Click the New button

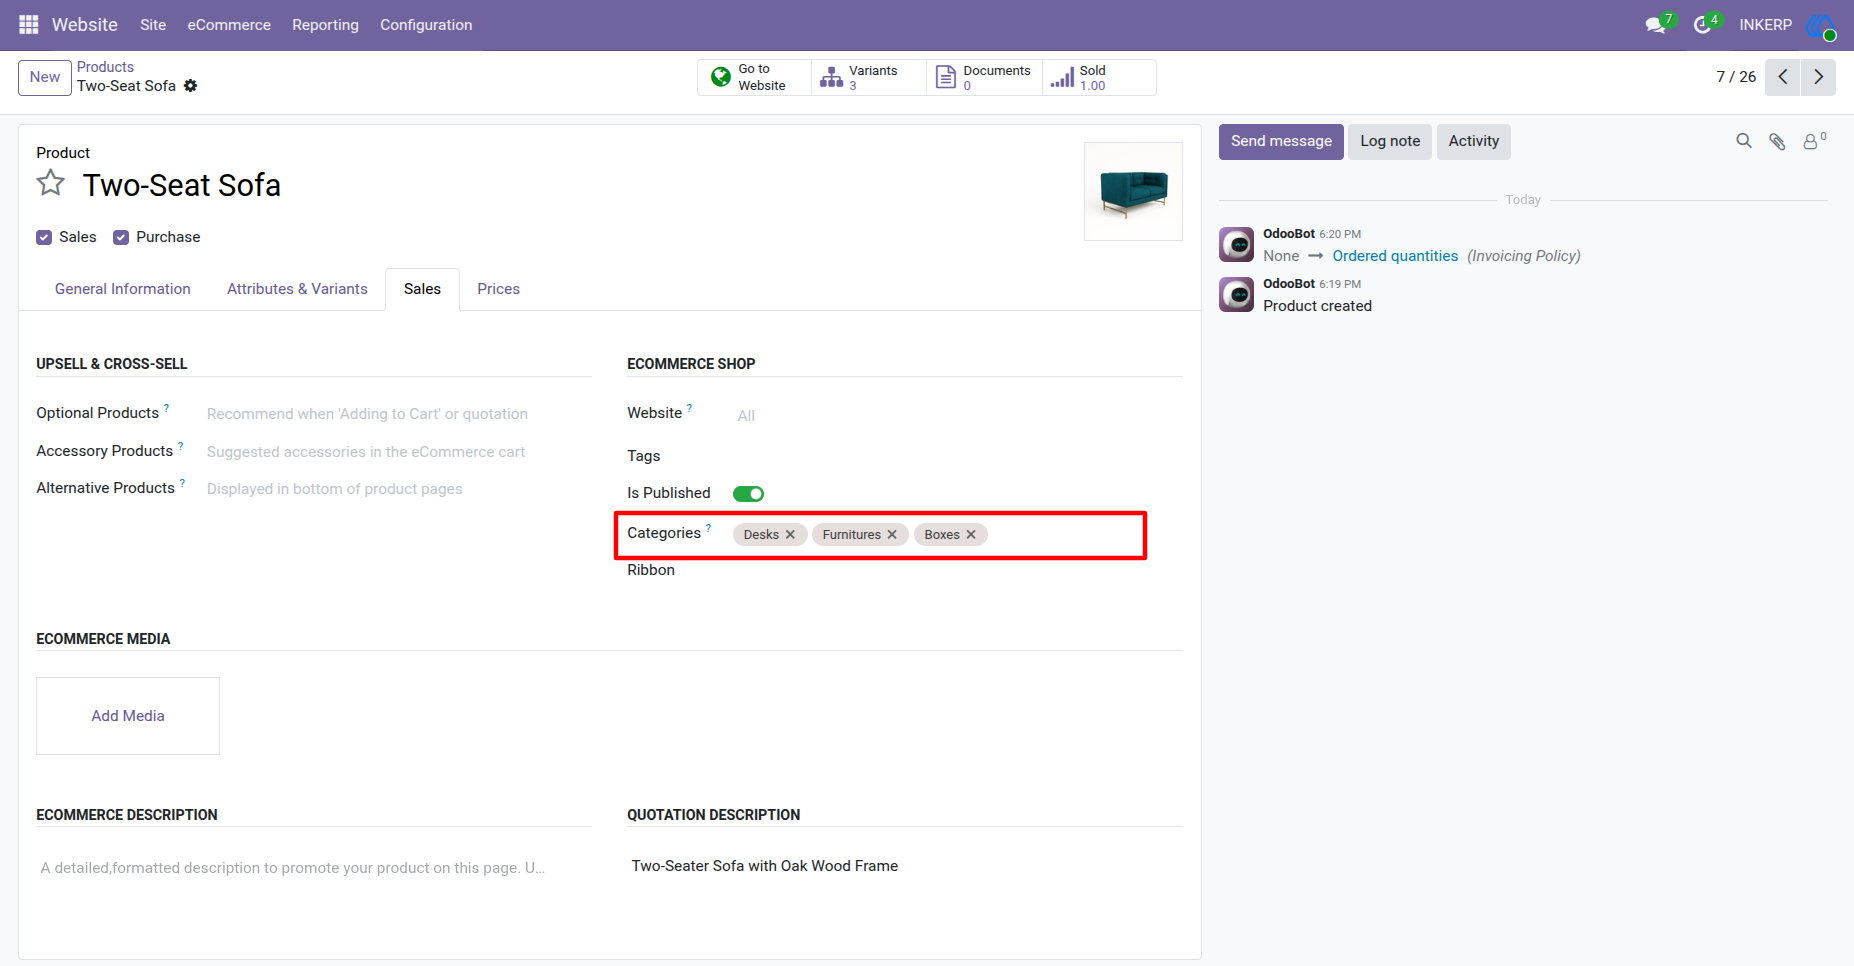coord(45,77)
